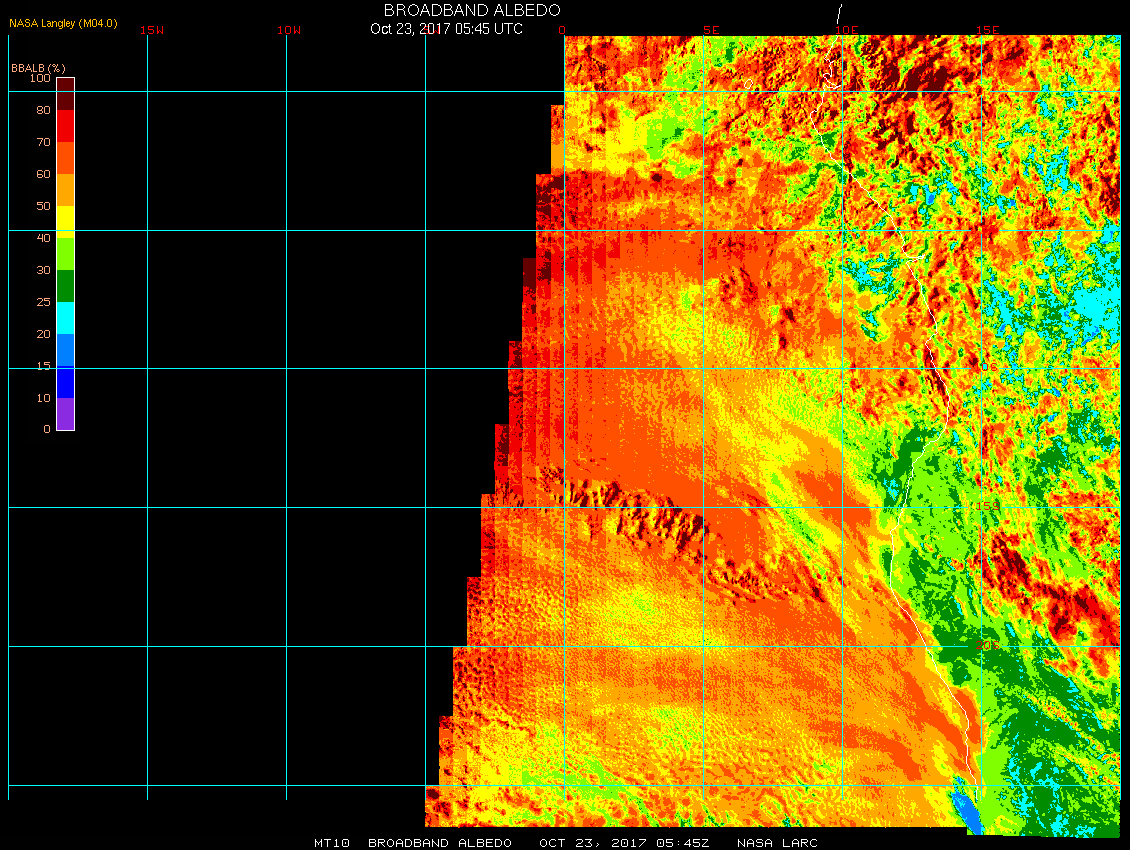The image size is (1130, 850).
Task: Select the bright red 70–80% legend swatch
Action: [x=65, y=126]
